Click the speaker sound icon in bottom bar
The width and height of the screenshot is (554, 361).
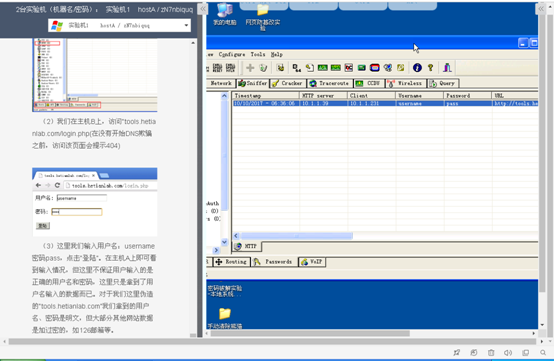(x=508, y=352)
